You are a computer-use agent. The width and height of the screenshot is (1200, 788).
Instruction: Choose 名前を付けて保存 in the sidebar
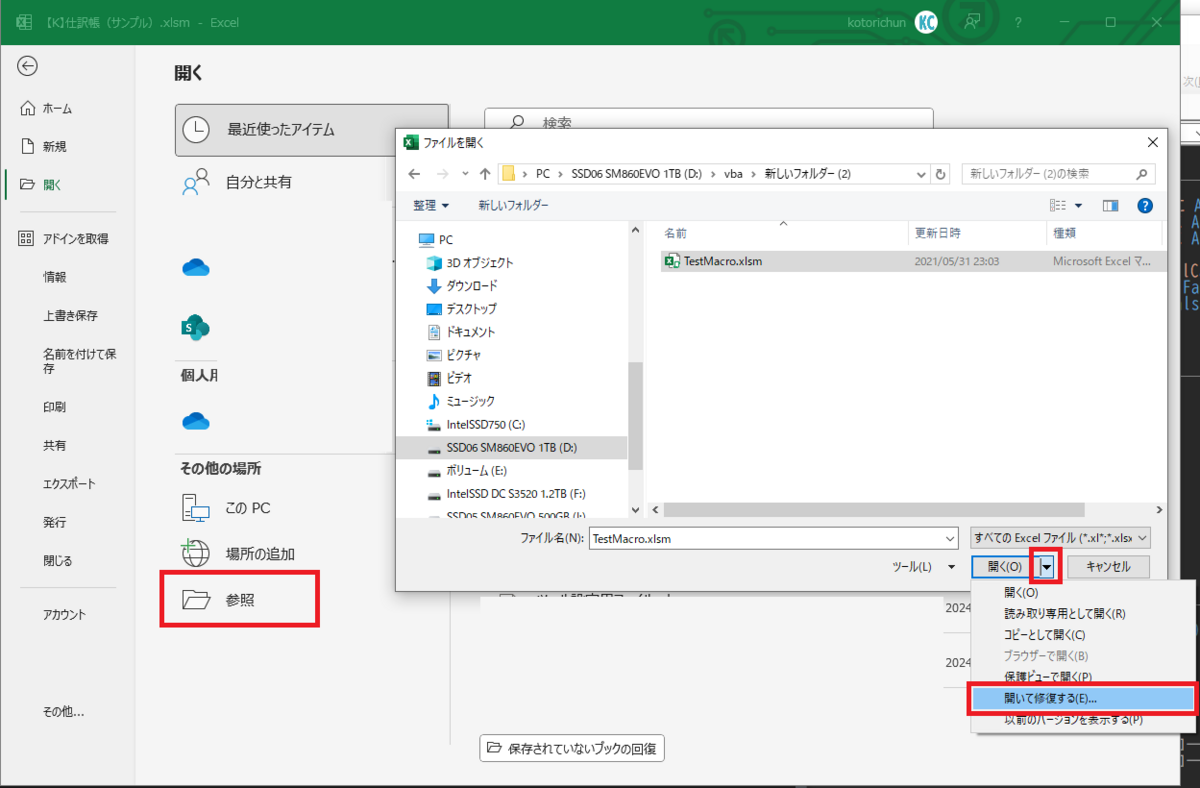pyautogui.click(x=79, y=361)
